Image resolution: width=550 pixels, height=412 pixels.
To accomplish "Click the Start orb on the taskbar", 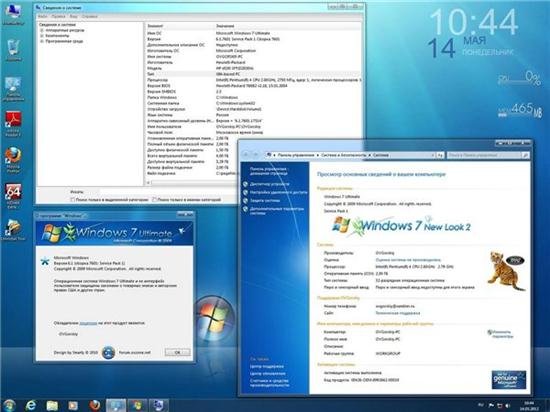I will pos(9,405).
